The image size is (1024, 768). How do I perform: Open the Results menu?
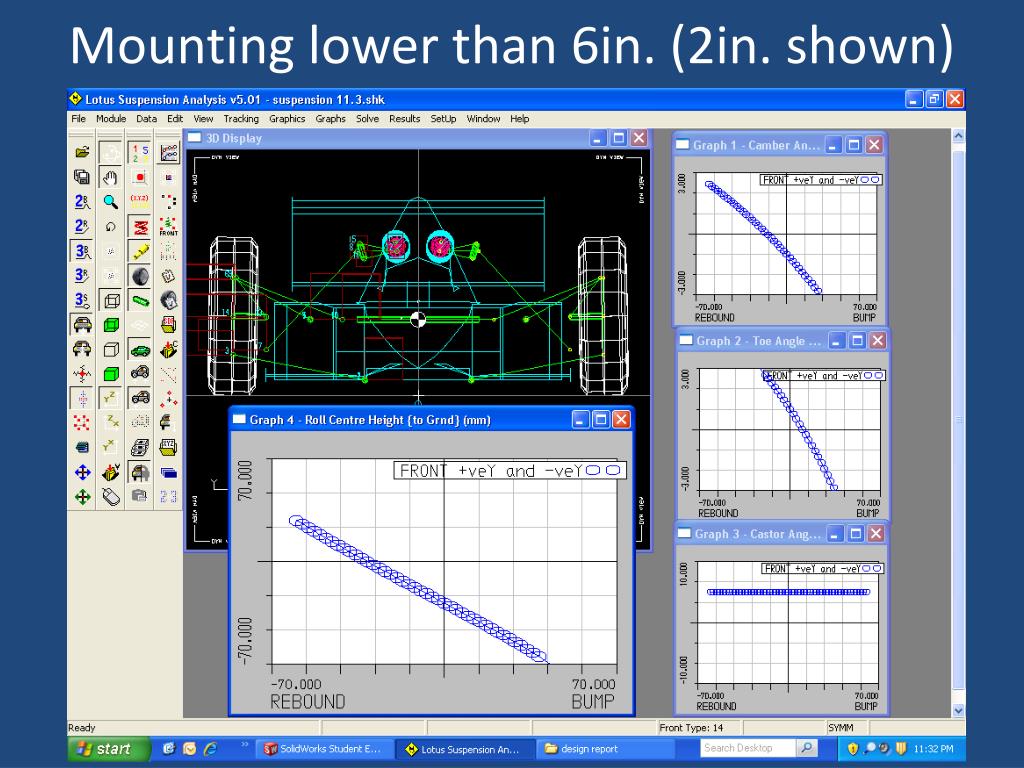pyautogui.click(x=405, y=119)
